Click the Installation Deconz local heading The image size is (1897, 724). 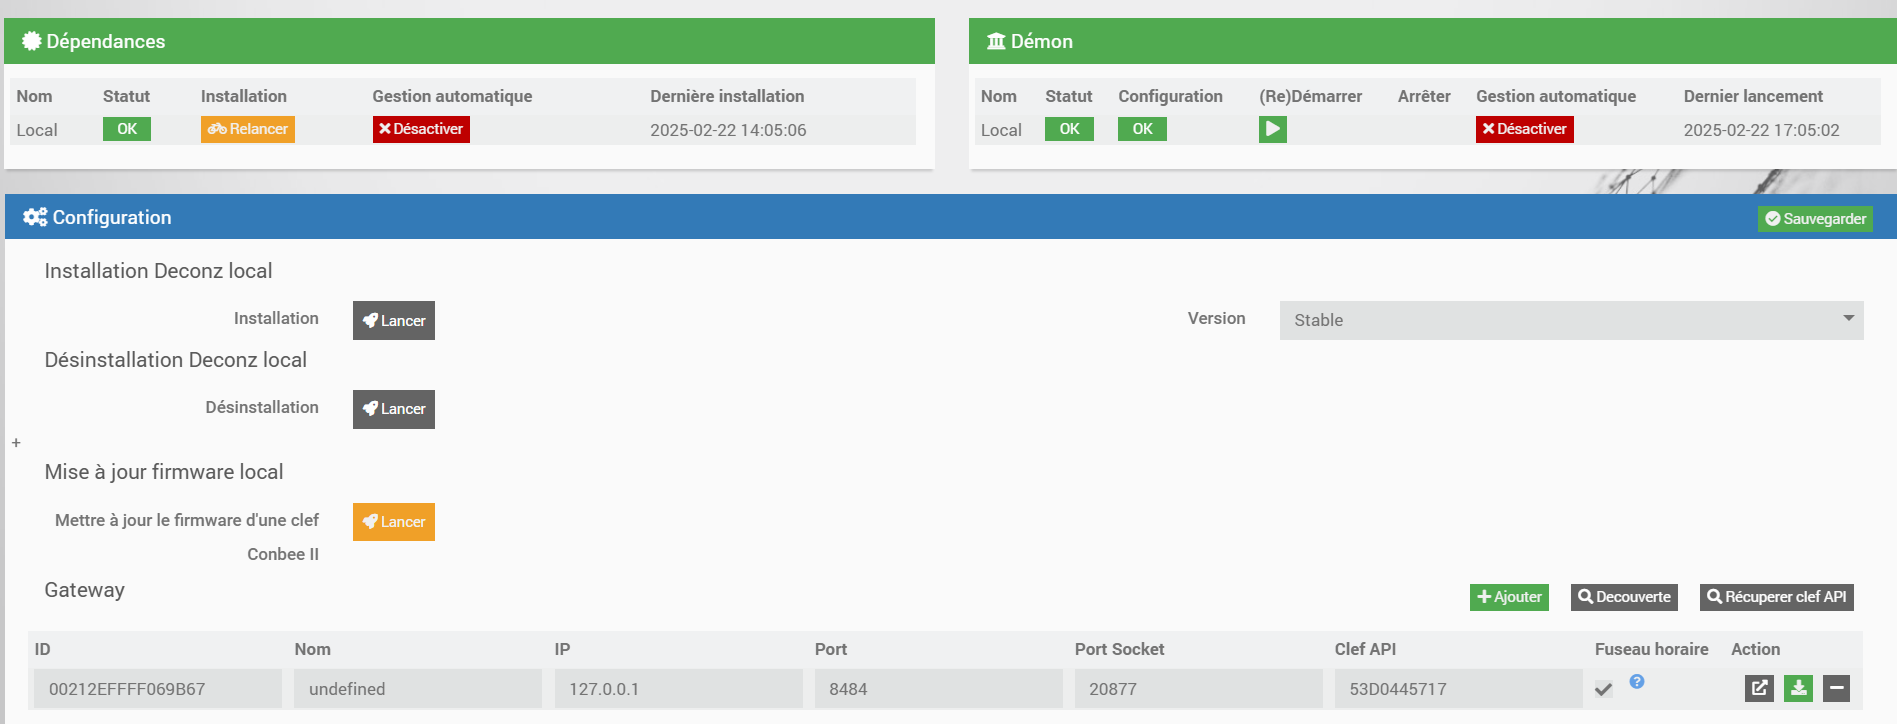(158, 271)
